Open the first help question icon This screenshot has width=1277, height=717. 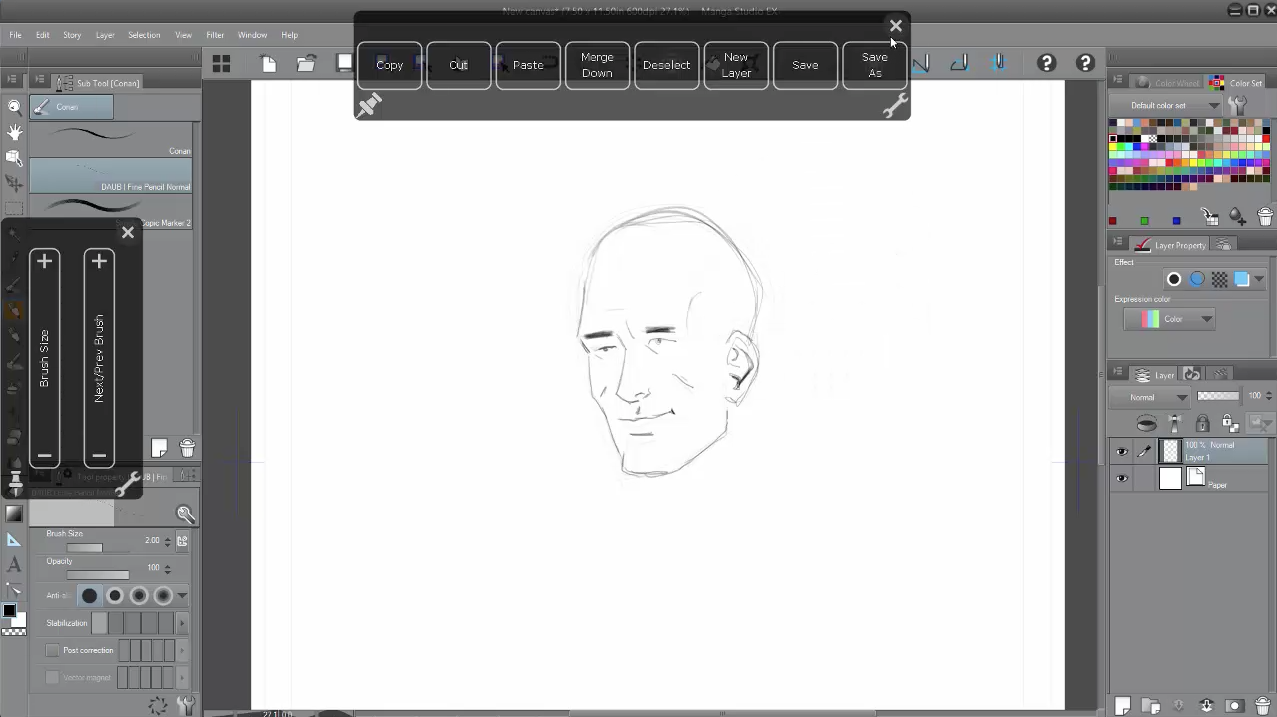[1046, 63]
